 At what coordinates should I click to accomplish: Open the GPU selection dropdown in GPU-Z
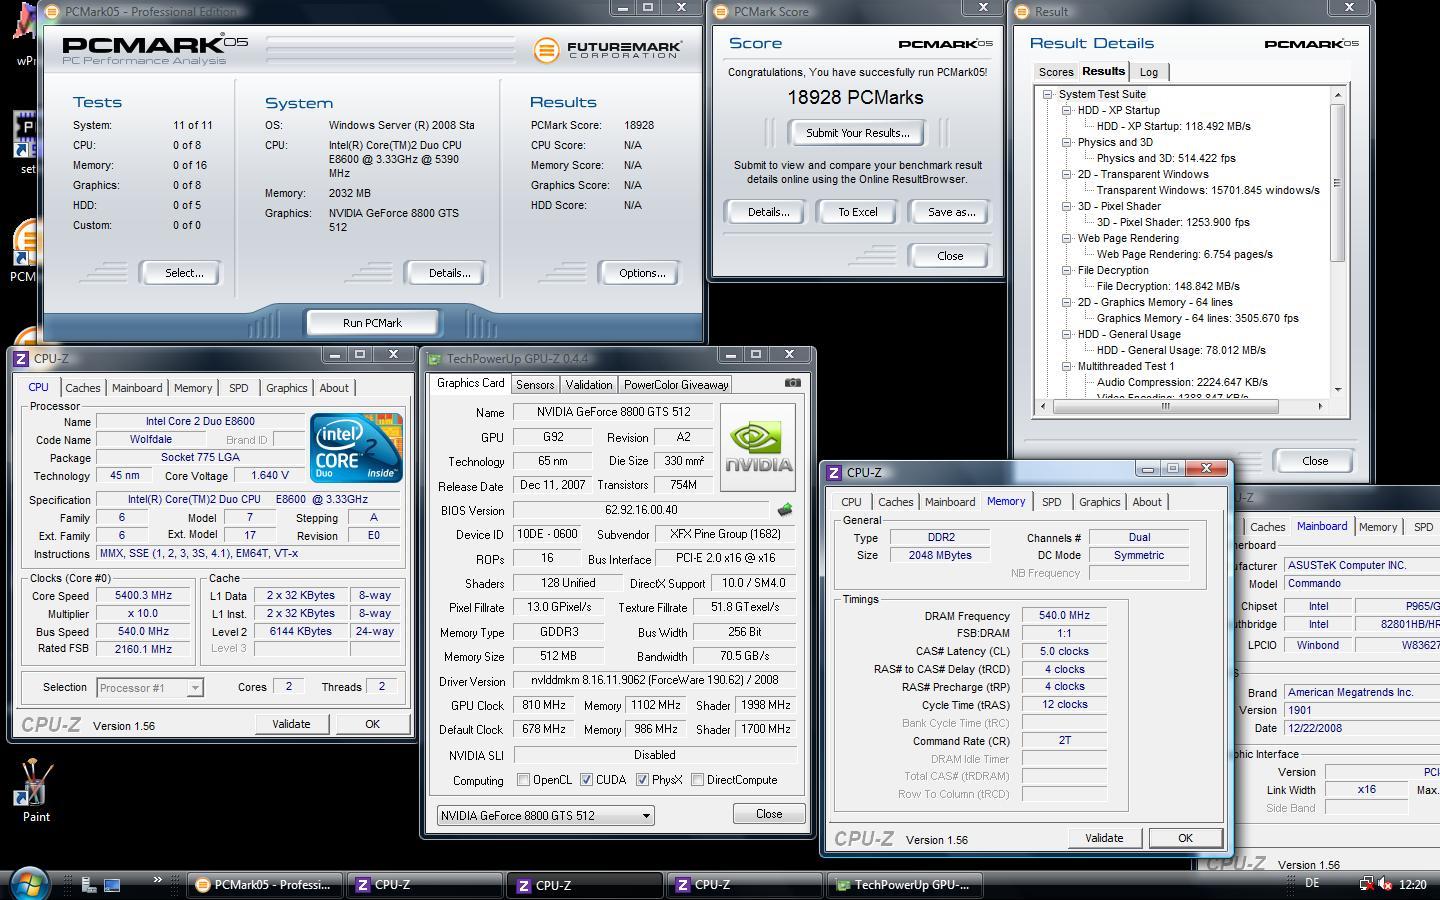click(546, 815)
